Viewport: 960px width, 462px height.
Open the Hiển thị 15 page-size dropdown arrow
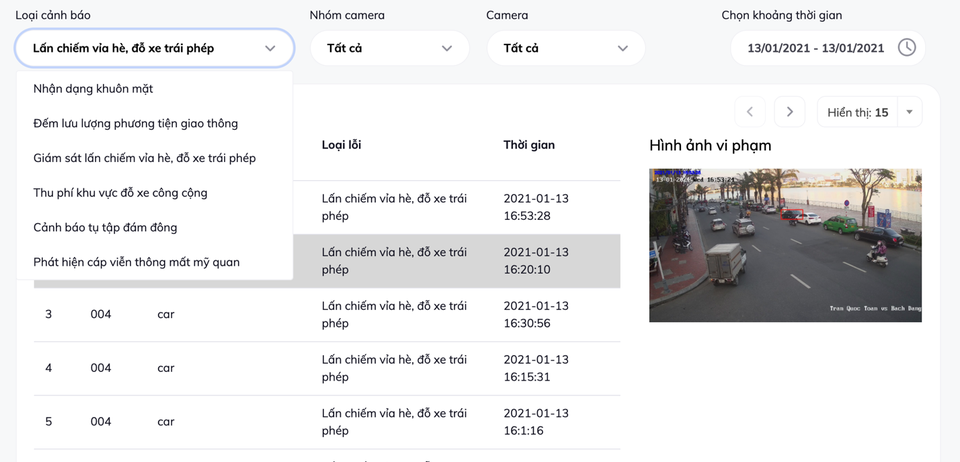(x=909, y=112)
